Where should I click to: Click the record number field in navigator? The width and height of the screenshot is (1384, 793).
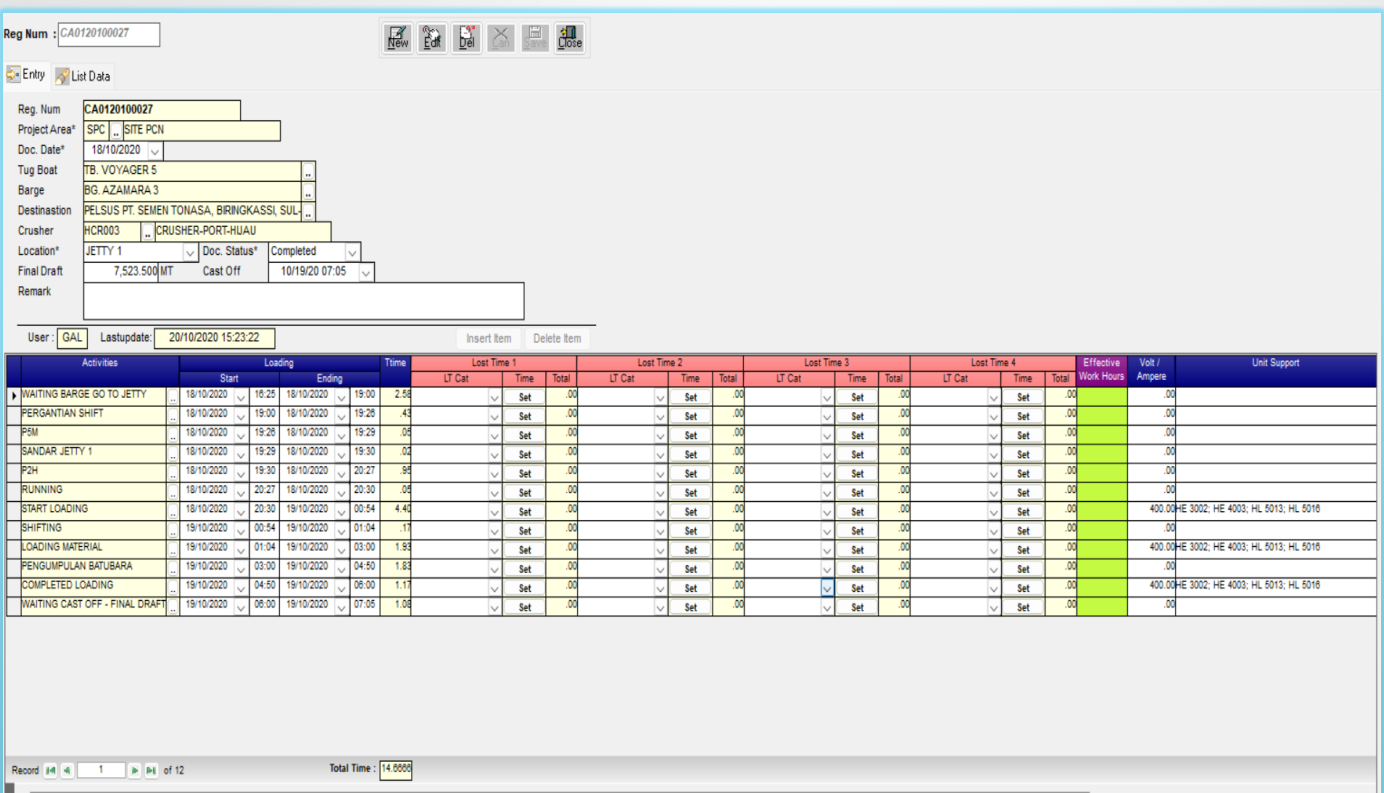point(101,770)
